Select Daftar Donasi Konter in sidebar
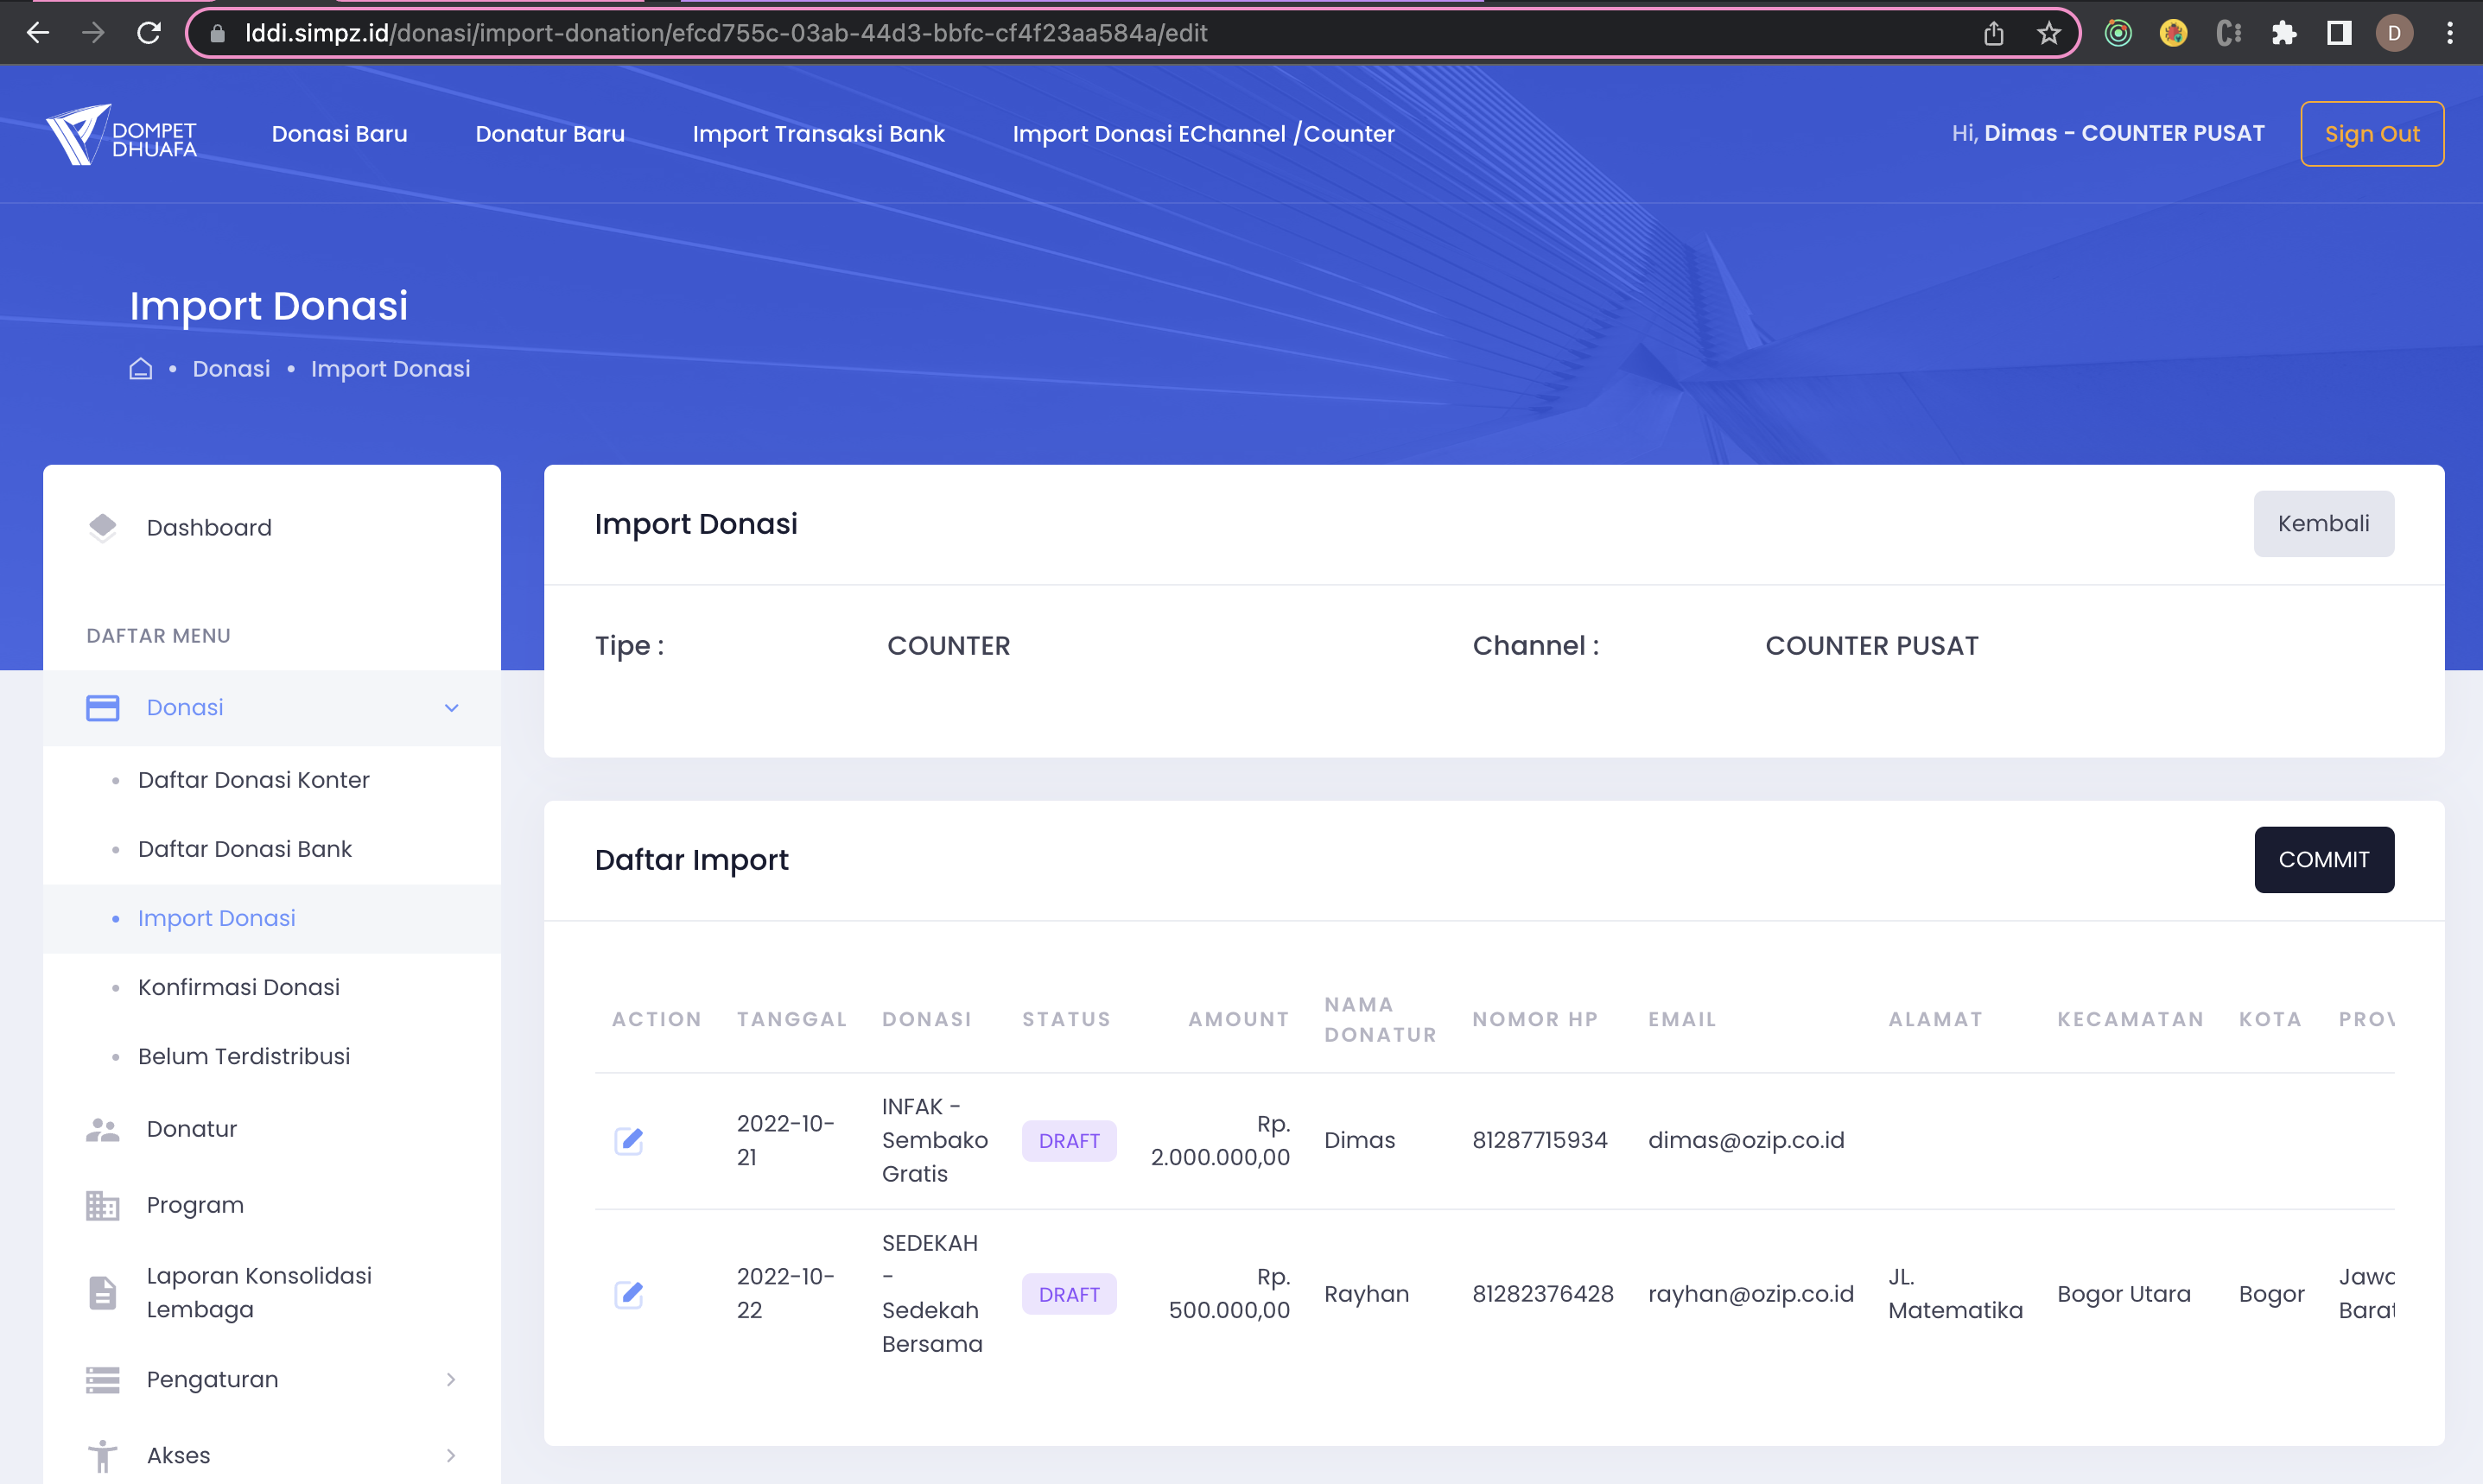This screenshot has height=1484, width=2483. tap(253, 780)
